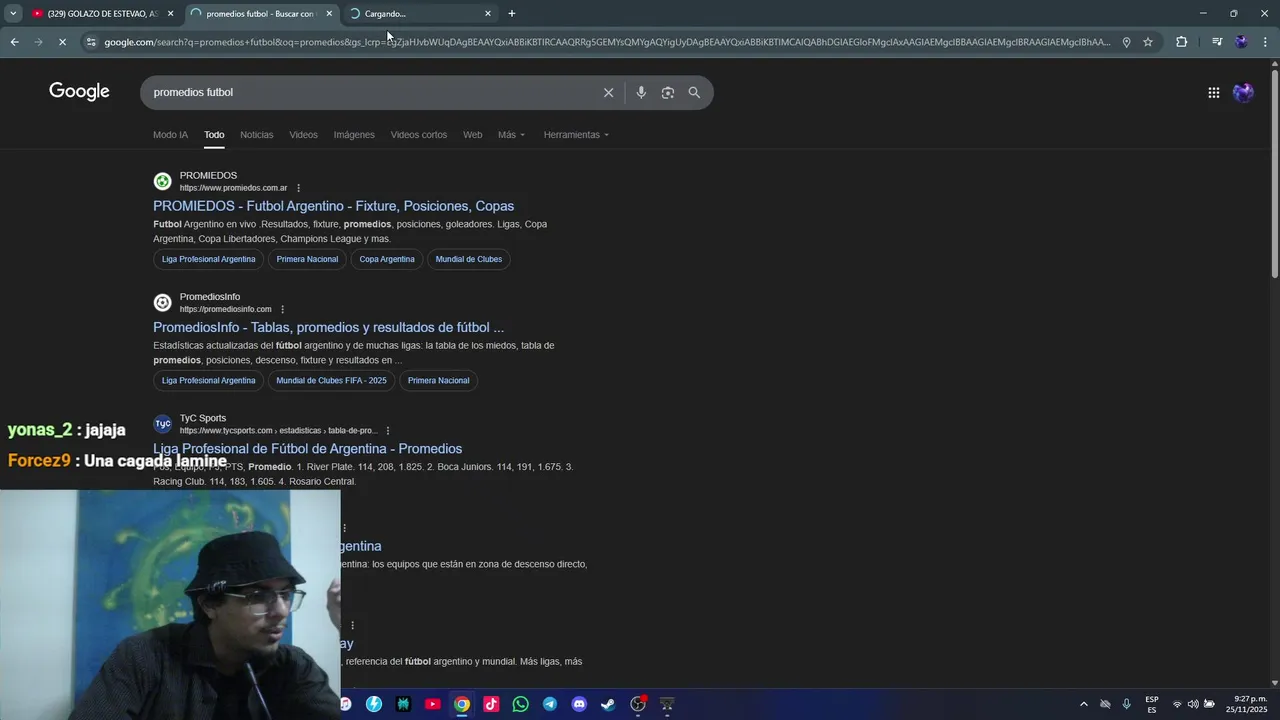Select the Videos filter tab
Image resolution: width=1280 pixels, height=720 pixels.
[x=303, y=135]
